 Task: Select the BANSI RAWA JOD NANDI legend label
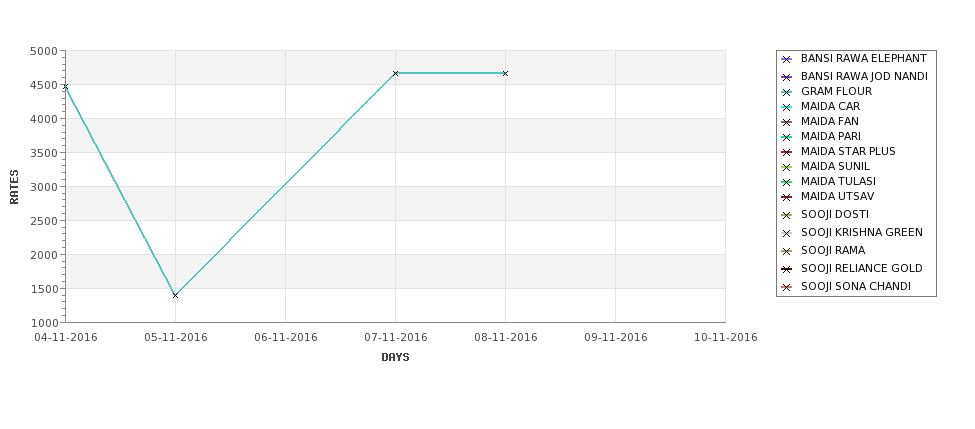[864, 76]
